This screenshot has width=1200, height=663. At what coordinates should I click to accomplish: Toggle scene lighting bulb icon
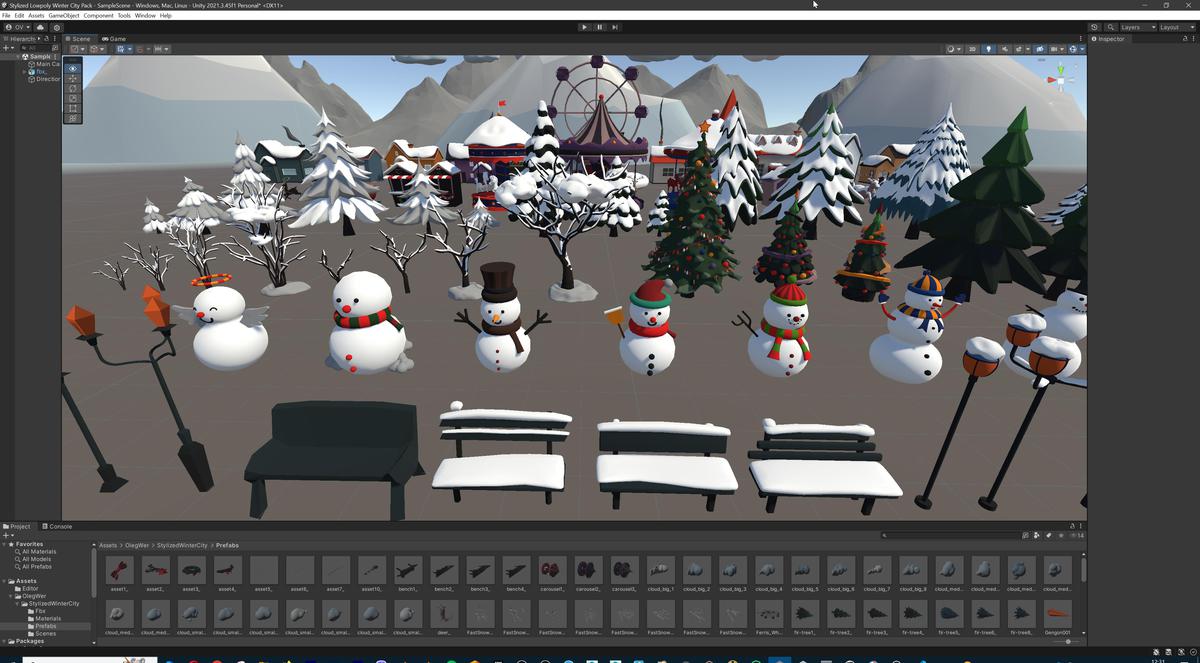(x=988, y=49)
